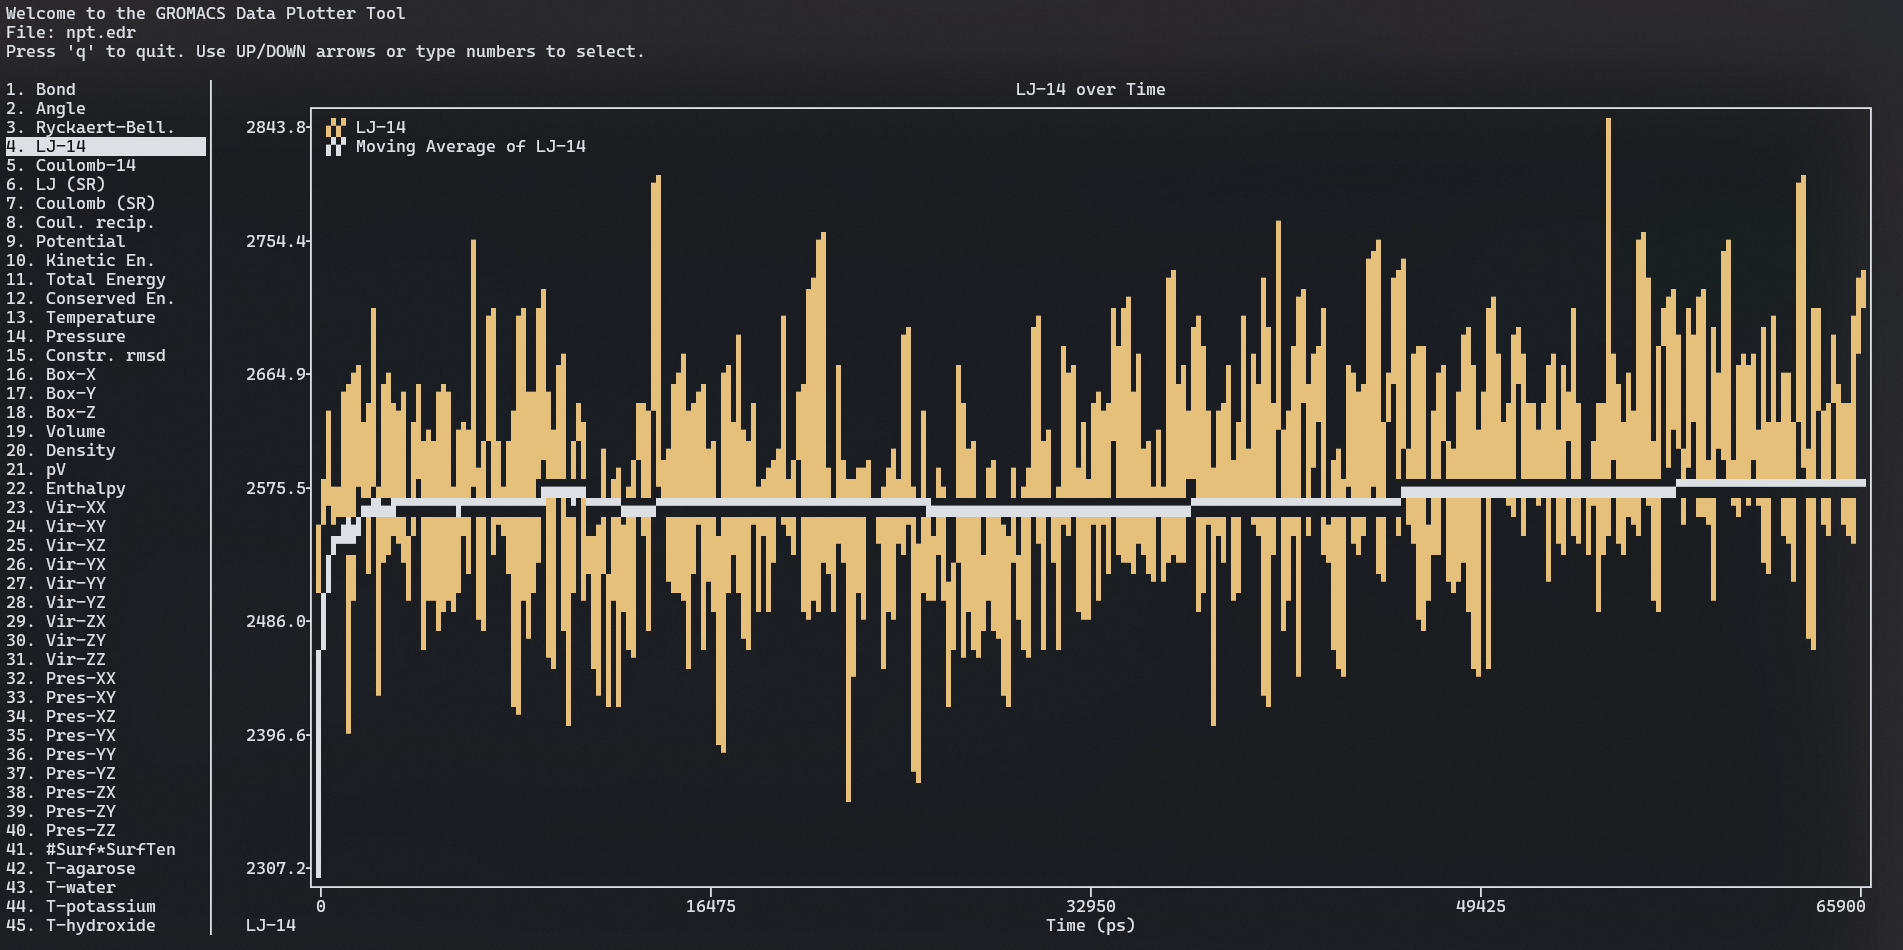Pick Coulomb-14 from the list

(71, 165)
